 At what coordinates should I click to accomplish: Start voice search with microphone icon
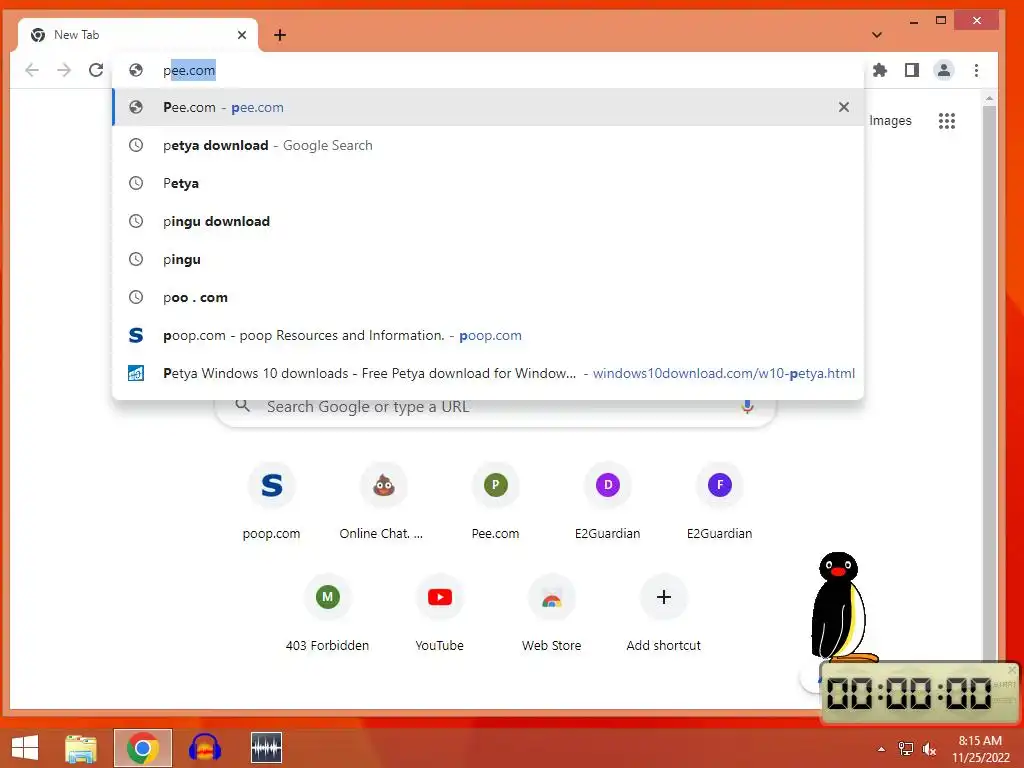click(x=748, y=407)
